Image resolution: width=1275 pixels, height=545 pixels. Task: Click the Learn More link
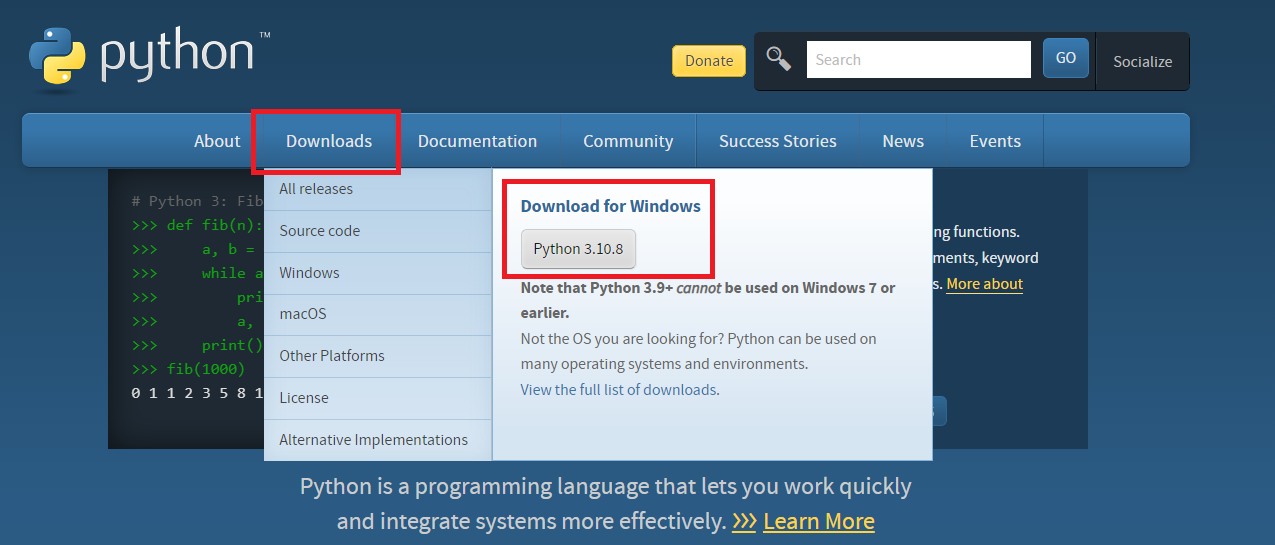coord(819,521)
